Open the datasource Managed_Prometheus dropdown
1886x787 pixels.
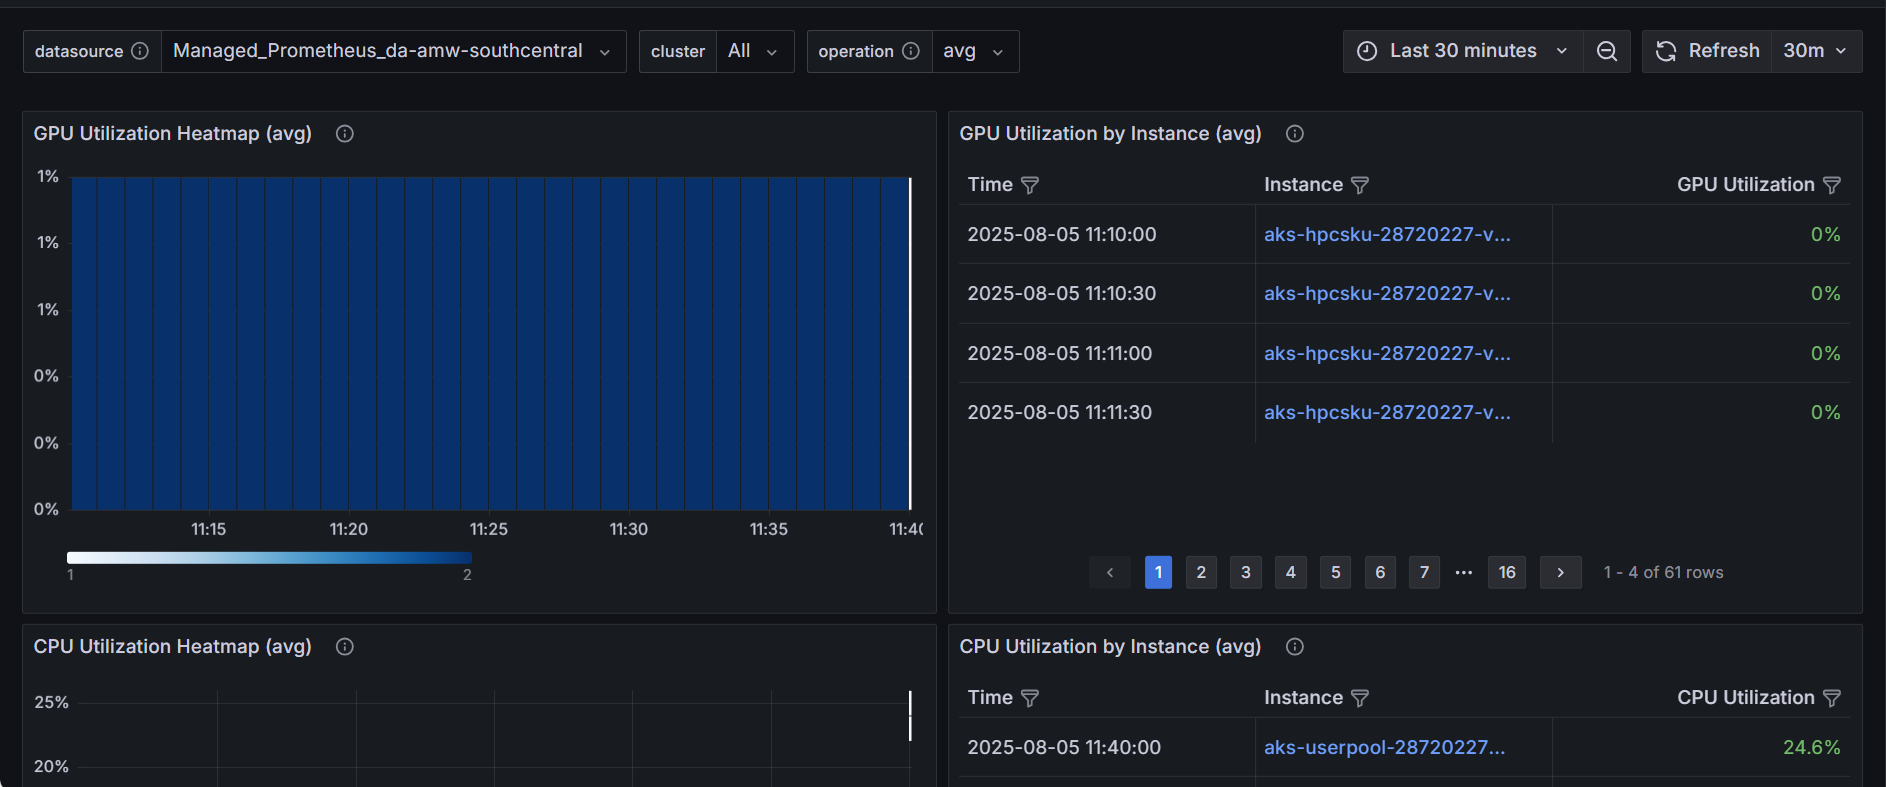click(392, 51)
